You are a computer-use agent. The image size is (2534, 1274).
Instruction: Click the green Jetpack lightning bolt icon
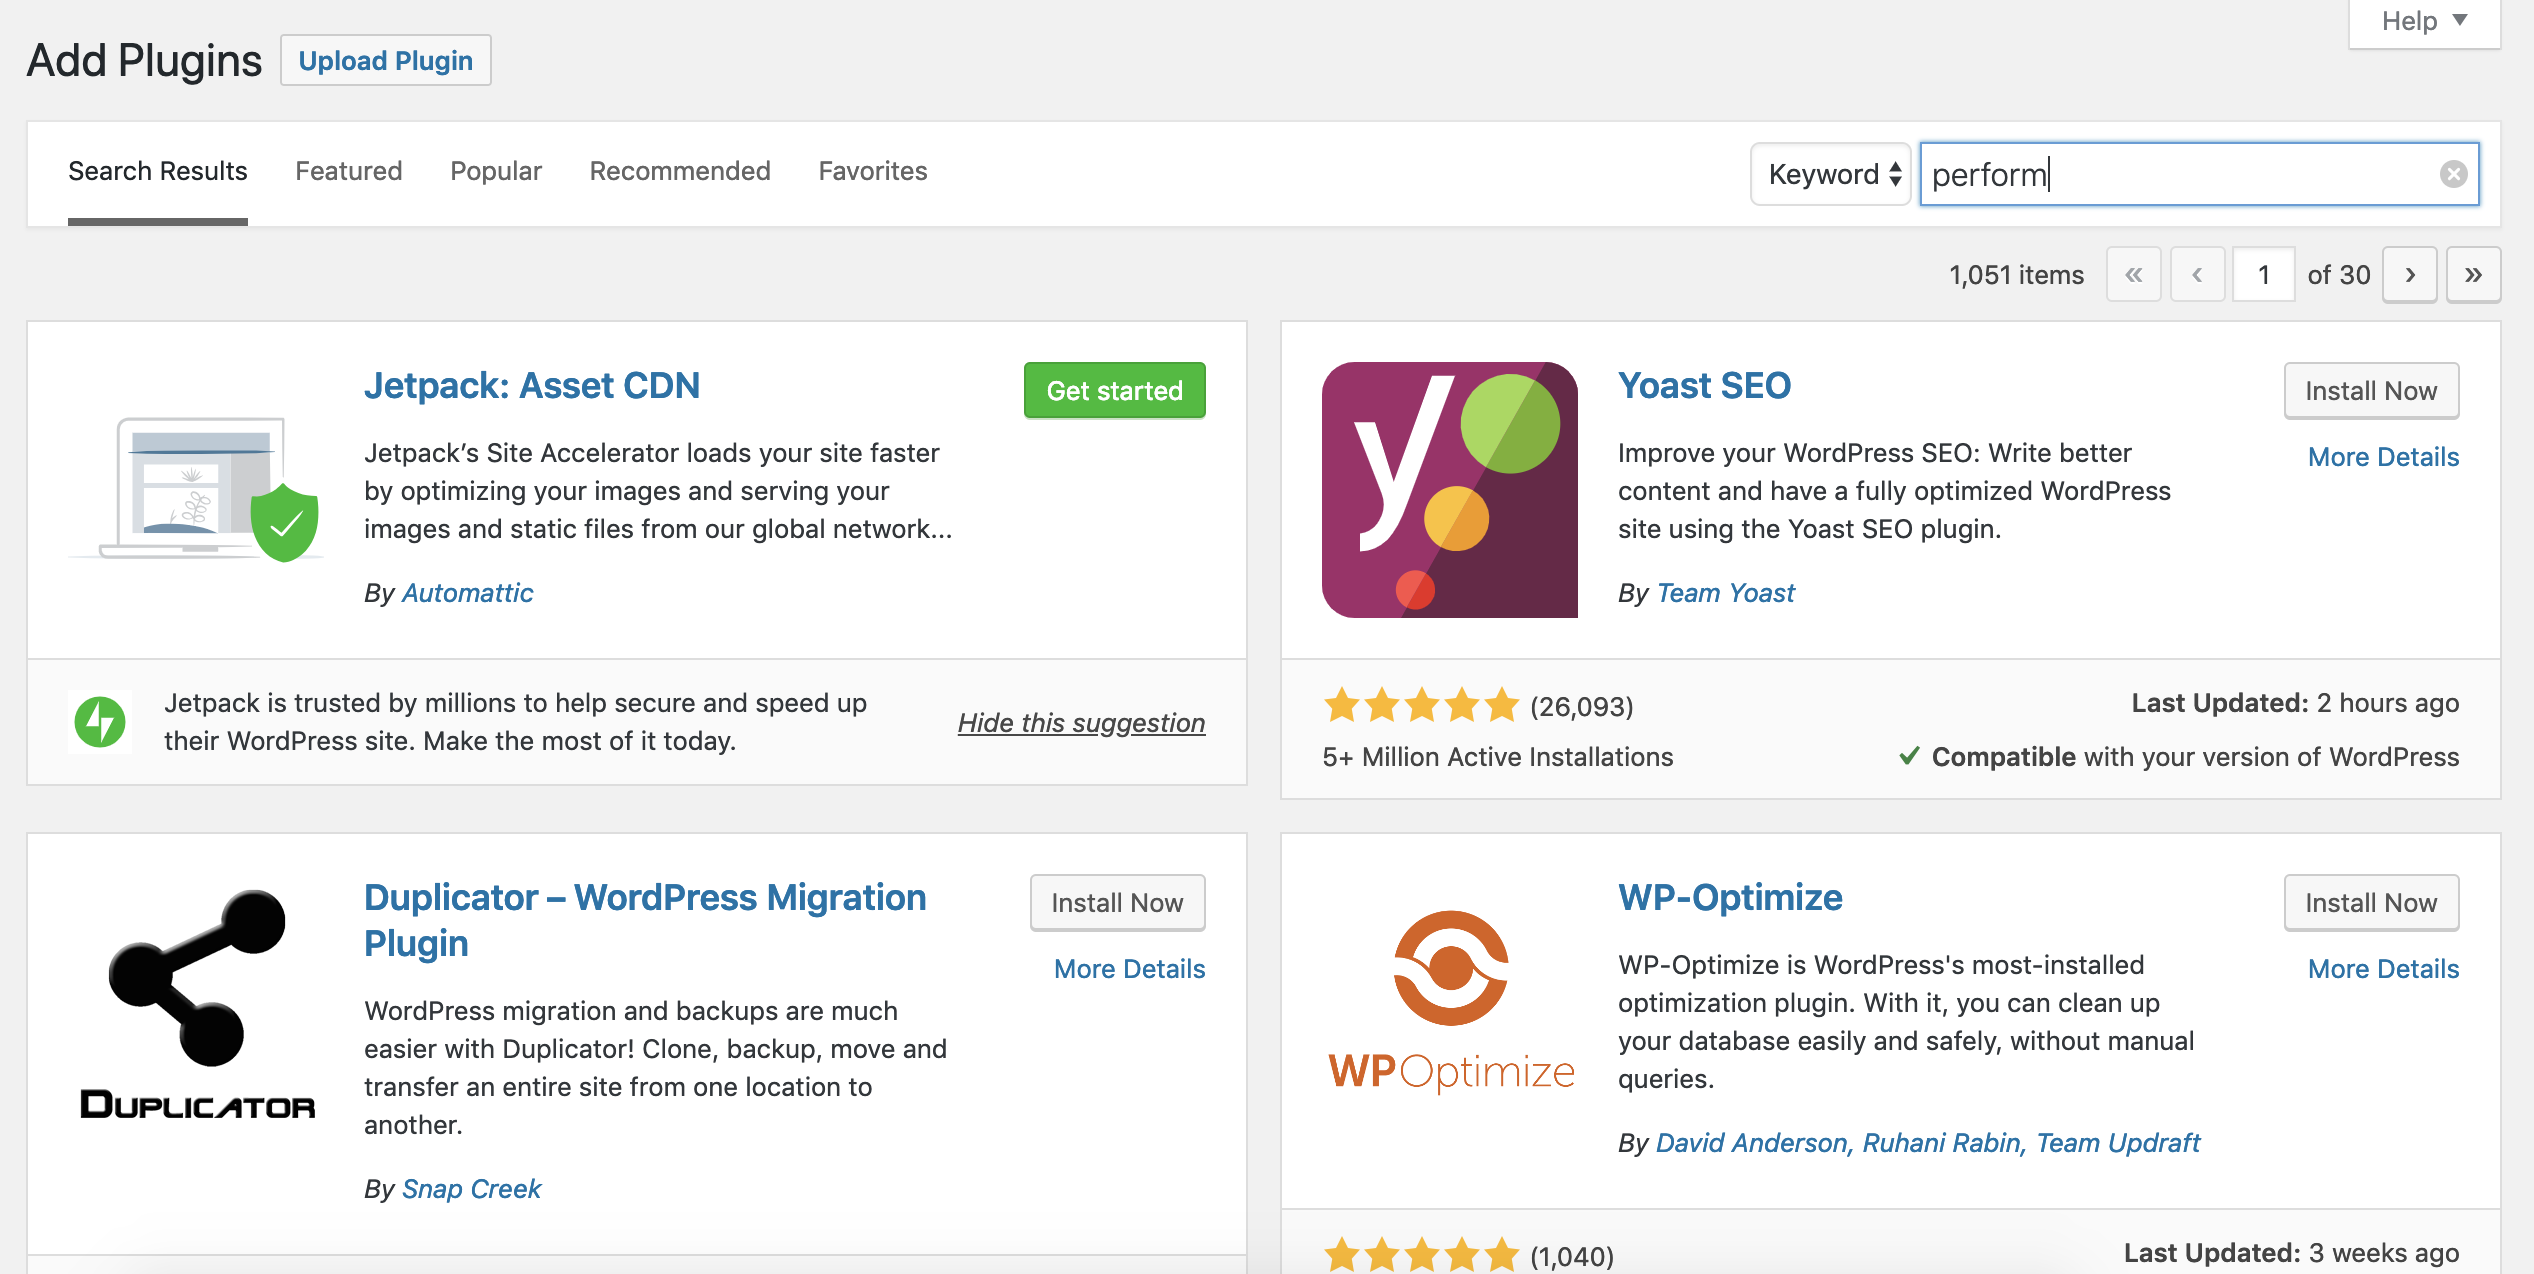(x=100, y=721)
